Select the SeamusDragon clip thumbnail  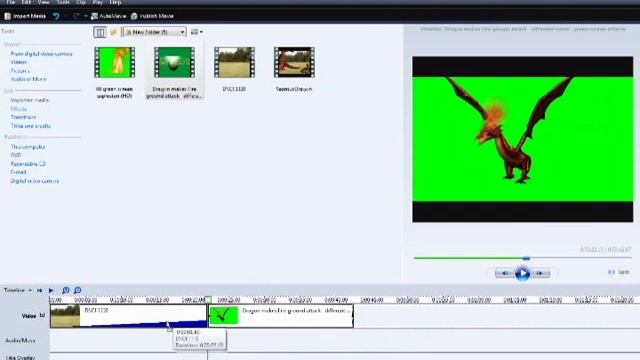294,62
